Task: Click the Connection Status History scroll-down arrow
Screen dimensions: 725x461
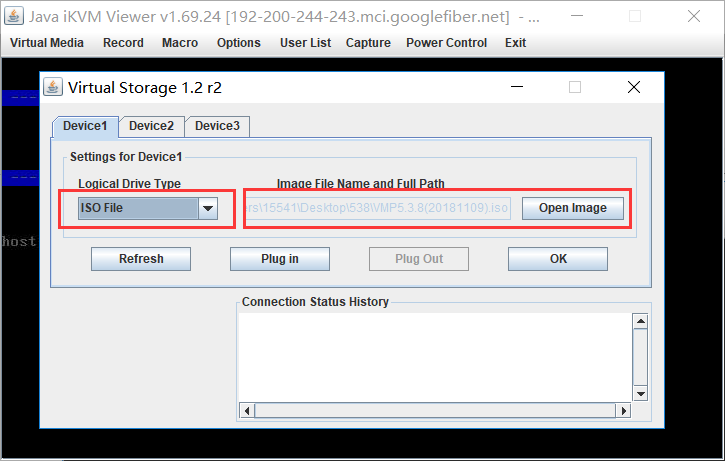Action: [640, 393]
